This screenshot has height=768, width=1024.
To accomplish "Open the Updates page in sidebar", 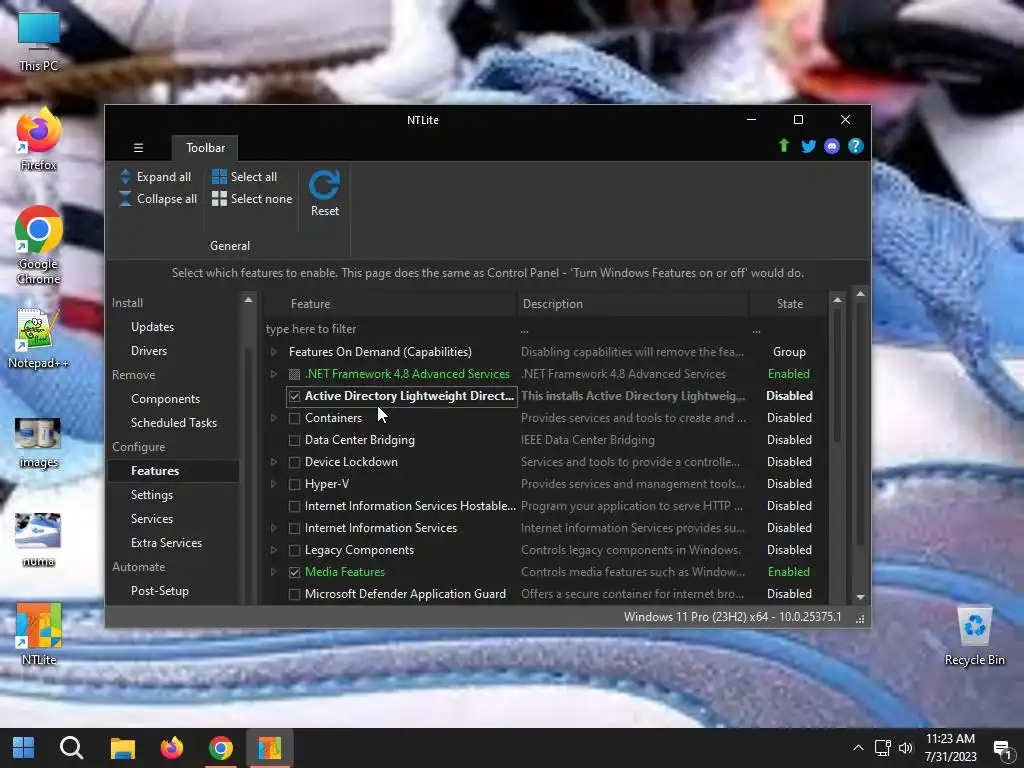I will pyautogui.click(x=152, y=327).
